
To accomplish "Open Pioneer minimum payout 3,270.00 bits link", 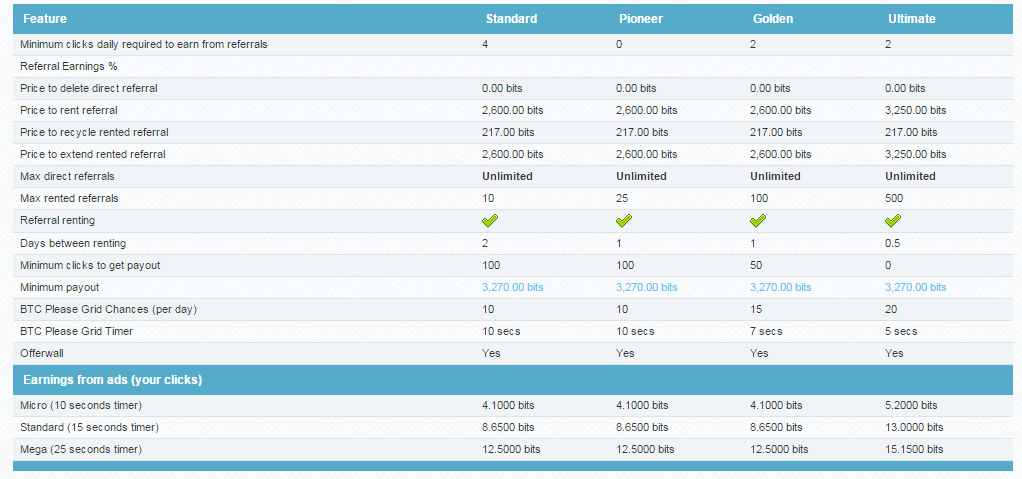I will 647,287.
